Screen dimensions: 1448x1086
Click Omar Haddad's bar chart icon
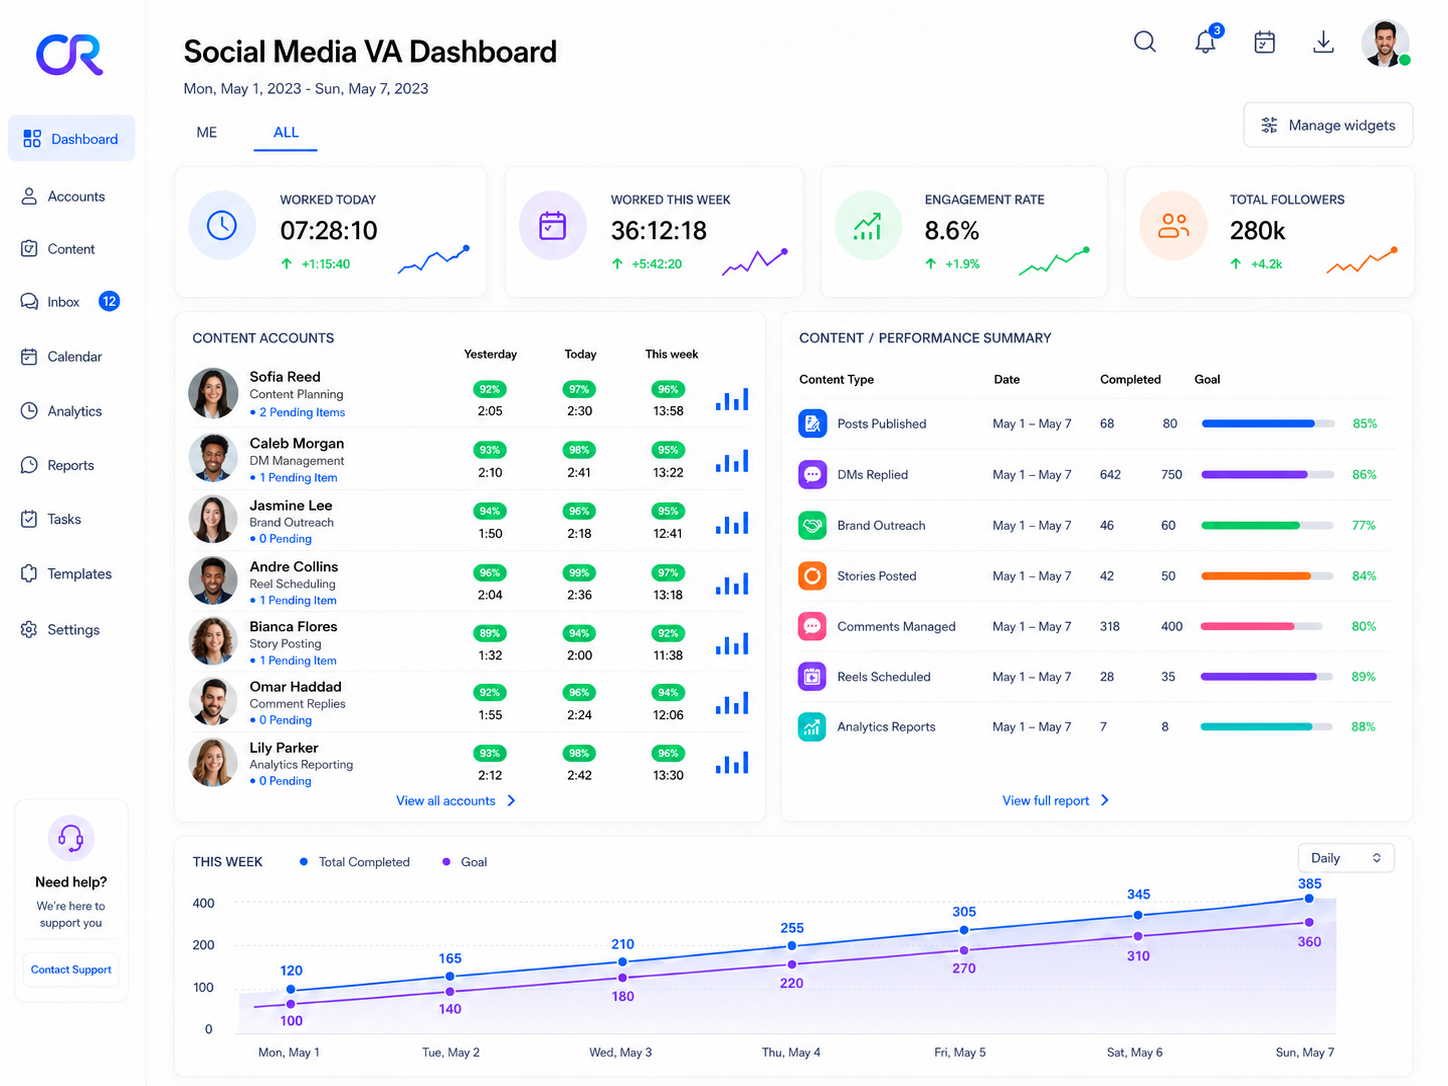point(732,703)
